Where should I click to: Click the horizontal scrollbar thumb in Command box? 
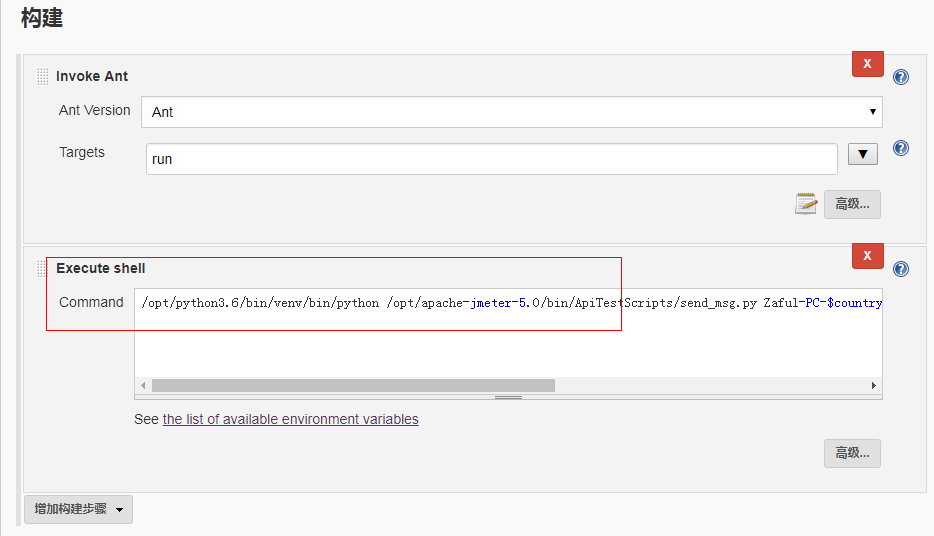[x=353, y=385]
